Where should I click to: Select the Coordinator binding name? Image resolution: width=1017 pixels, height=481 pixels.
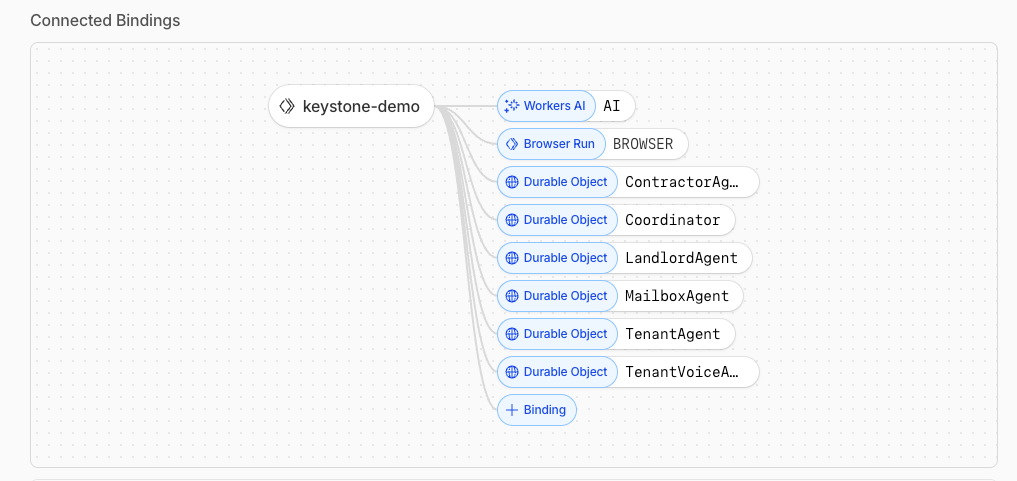pyautogui.click(x=673, y=220)
